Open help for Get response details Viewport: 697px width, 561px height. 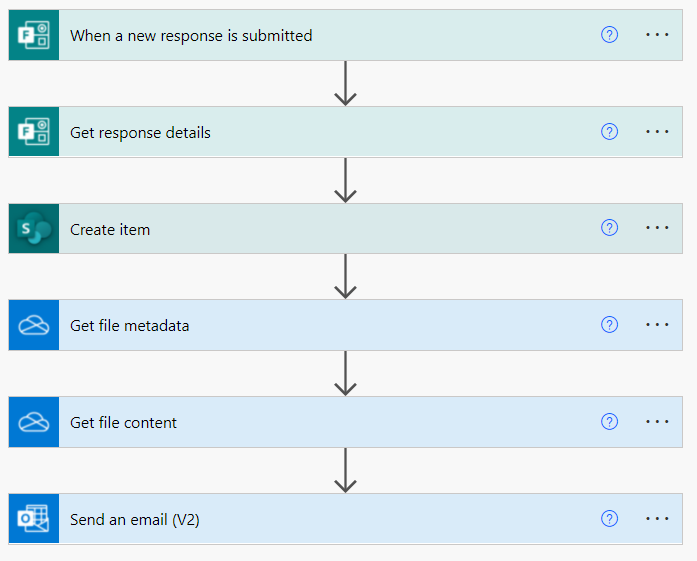coord(610,132)
